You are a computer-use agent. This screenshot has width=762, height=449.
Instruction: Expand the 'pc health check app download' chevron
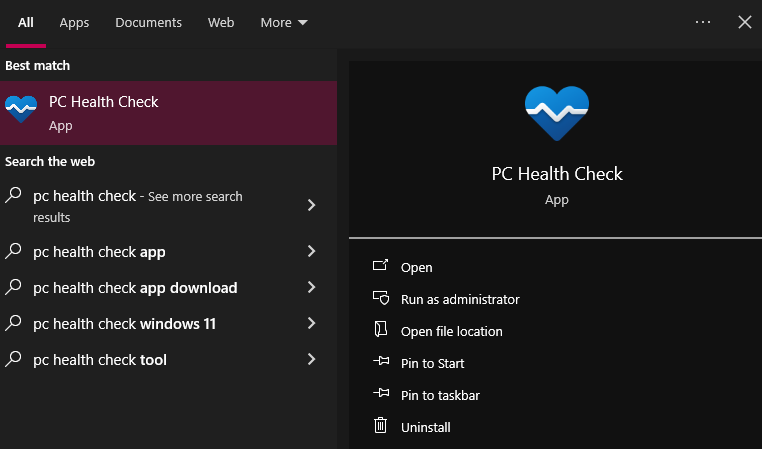312,287
